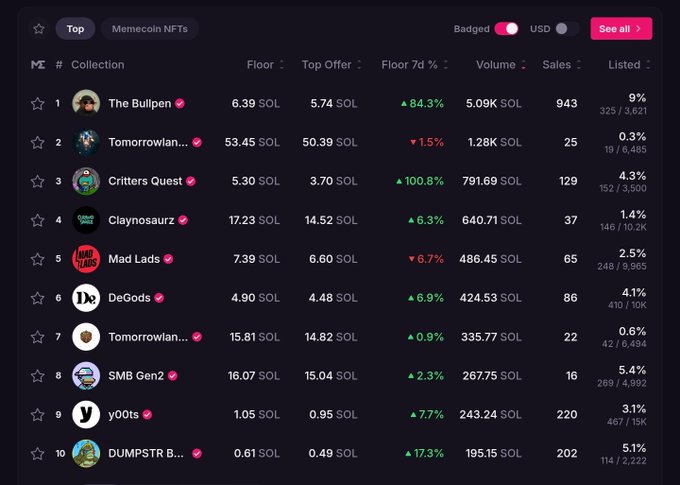The height and width of the screenshot is (485, 680).
Task: Star the y00ts collection
Action: pos(38,415)
